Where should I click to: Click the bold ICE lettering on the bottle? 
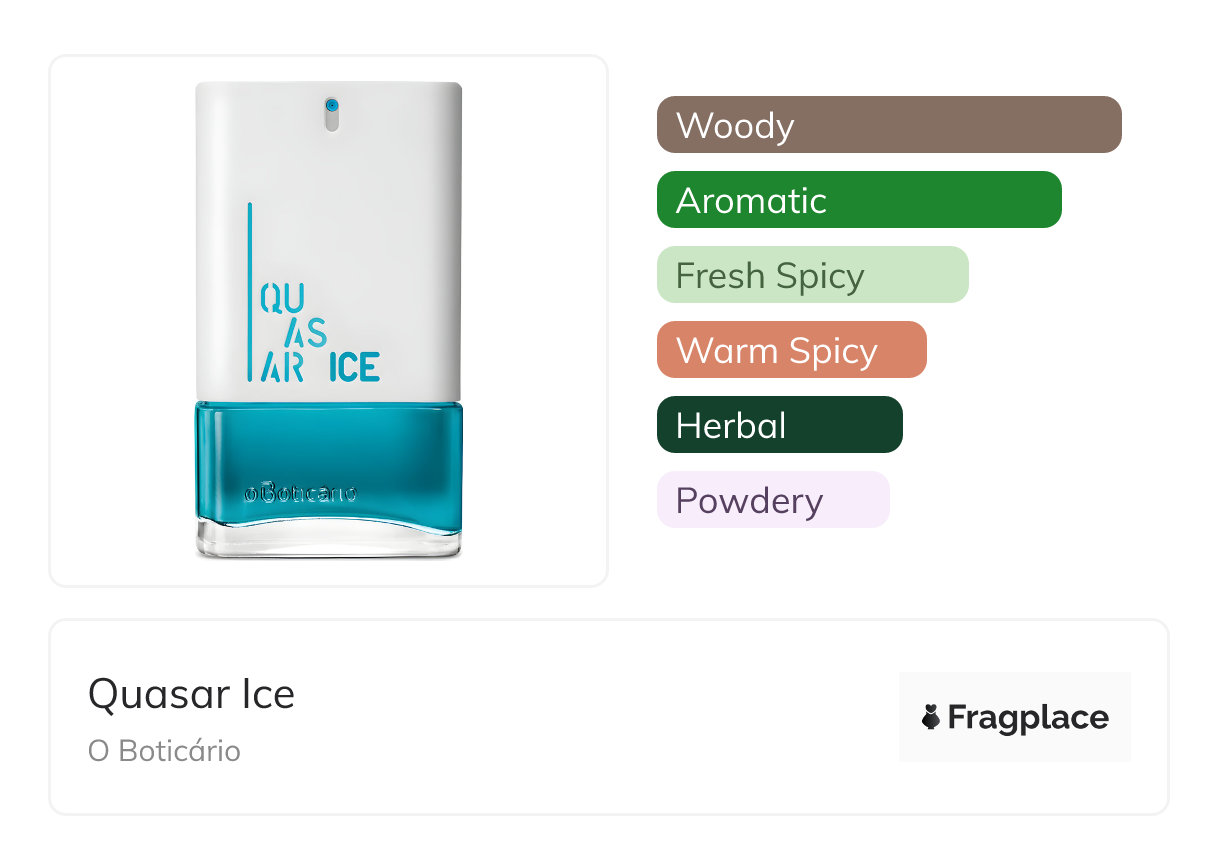click(353, 367)
